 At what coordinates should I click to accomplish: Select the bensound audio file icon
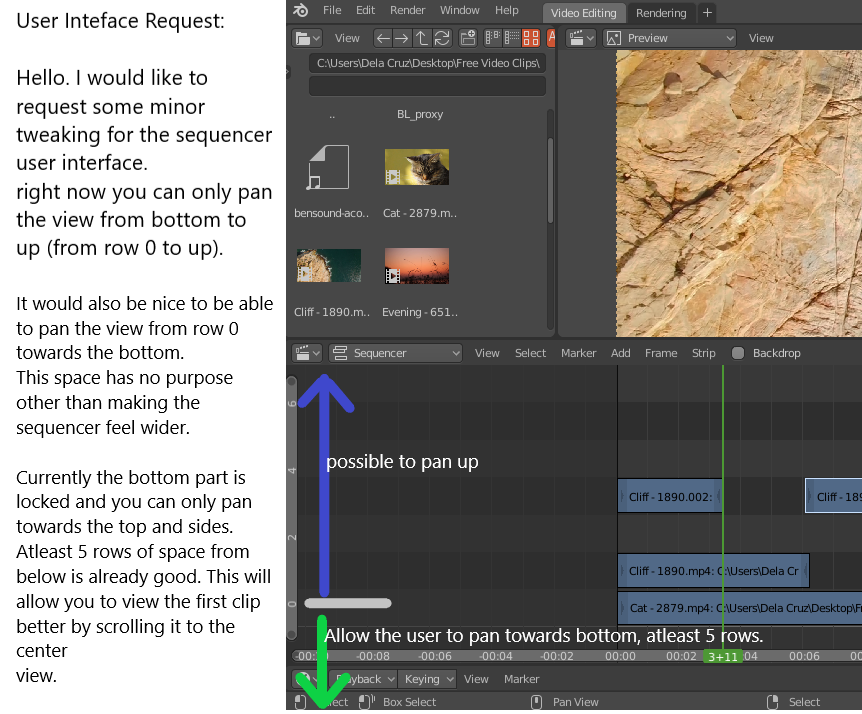coord(328,167)
